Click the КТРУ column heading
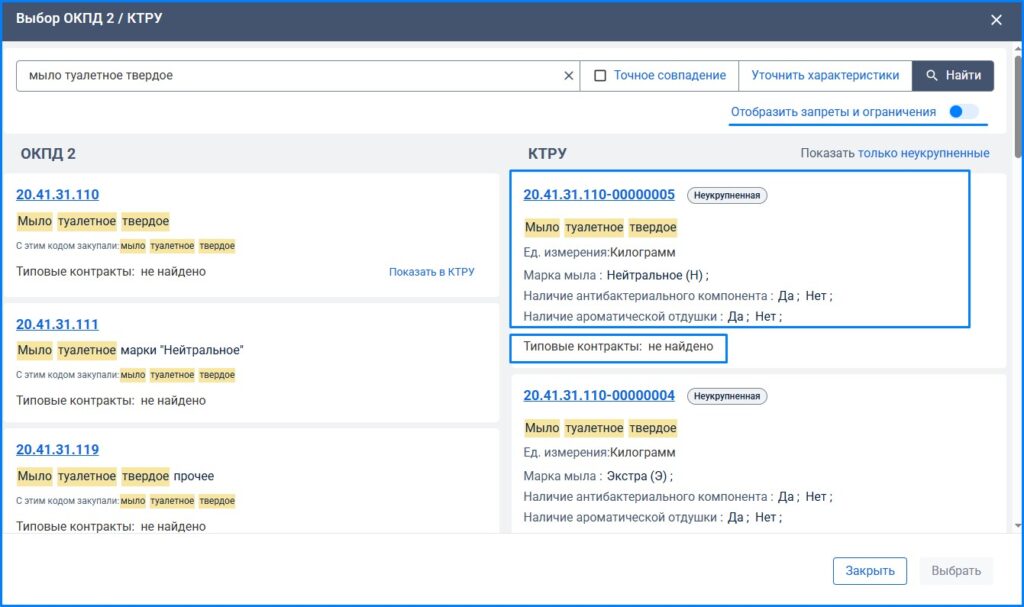 [547, 154]
